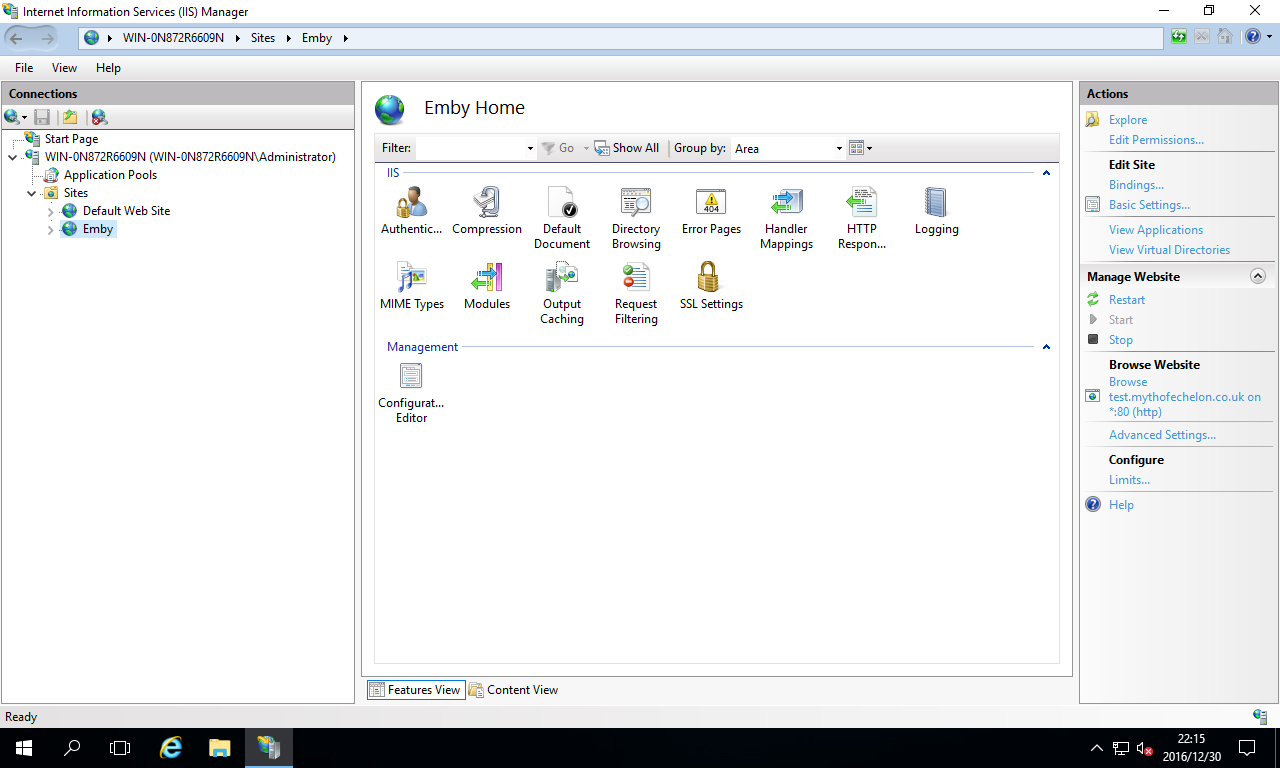The image size is (1280, 768).
Task: Switch to the Features View tab
Action: pyautogui.click(x=416, y=690)
